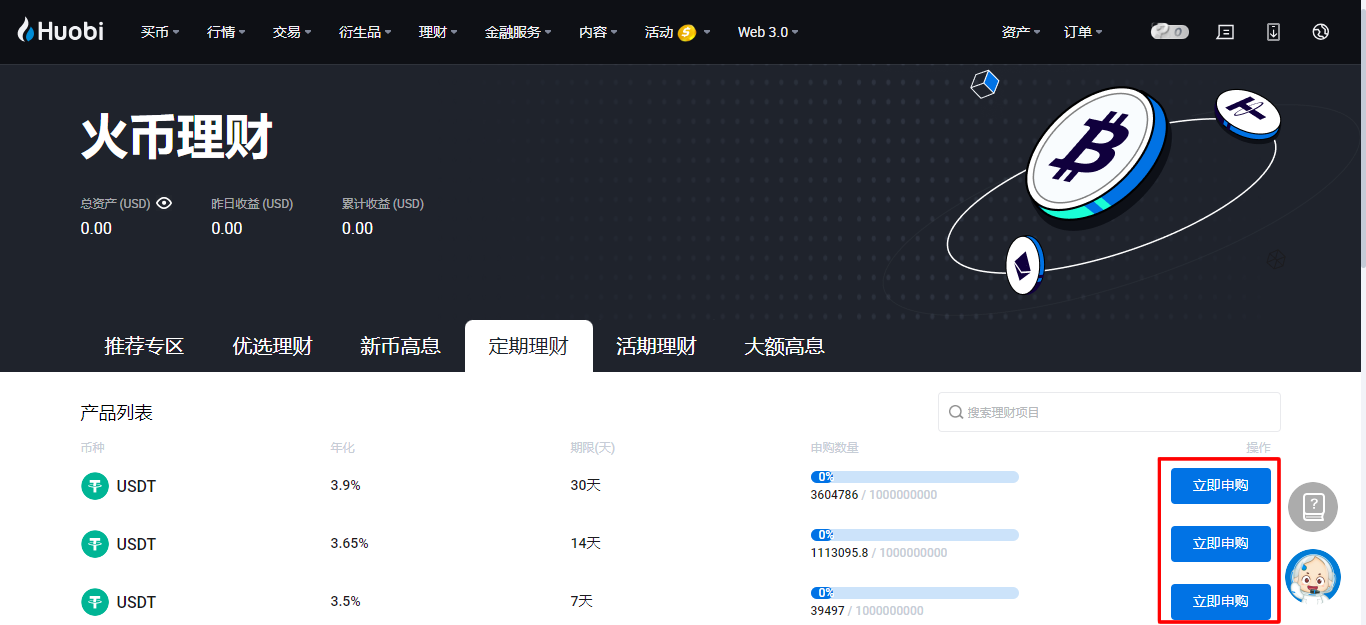Click the 3.5% annual rate value
1366x625 pixels.
pos(346,601)
